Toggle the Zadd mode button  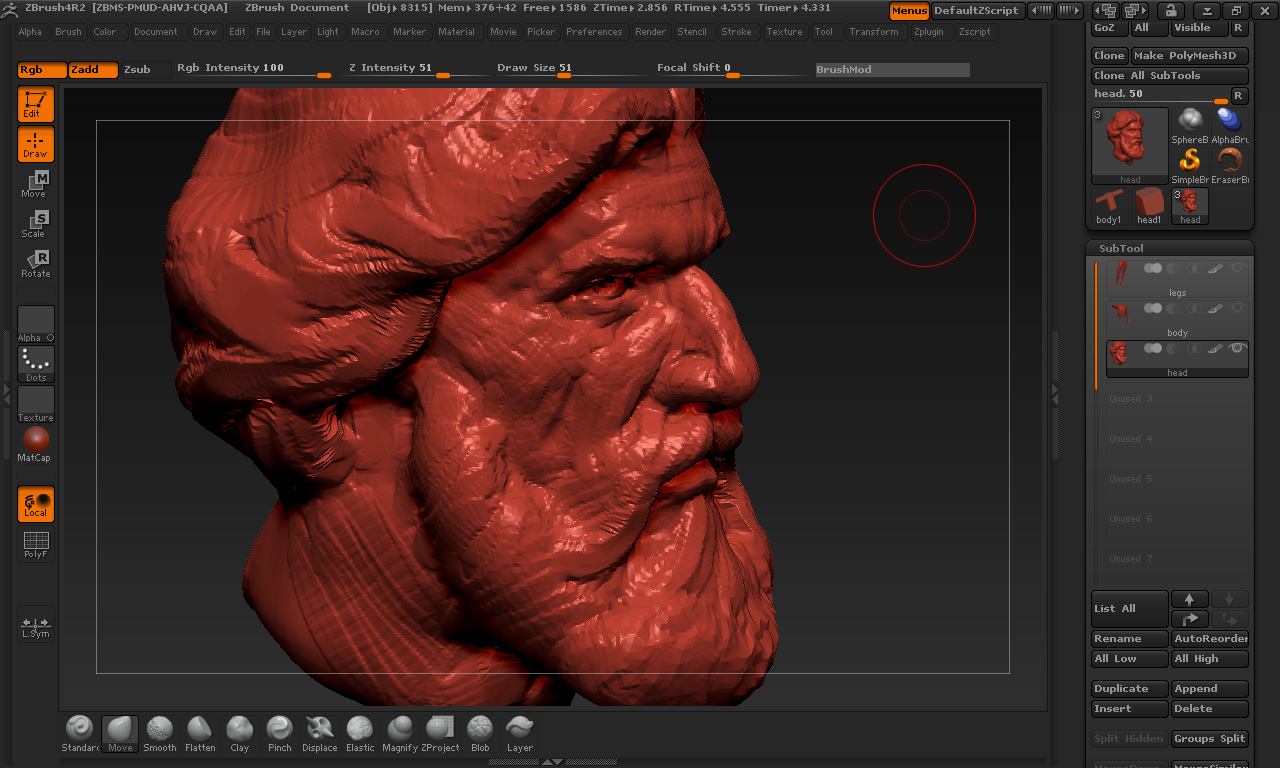(x=94, y=69)
